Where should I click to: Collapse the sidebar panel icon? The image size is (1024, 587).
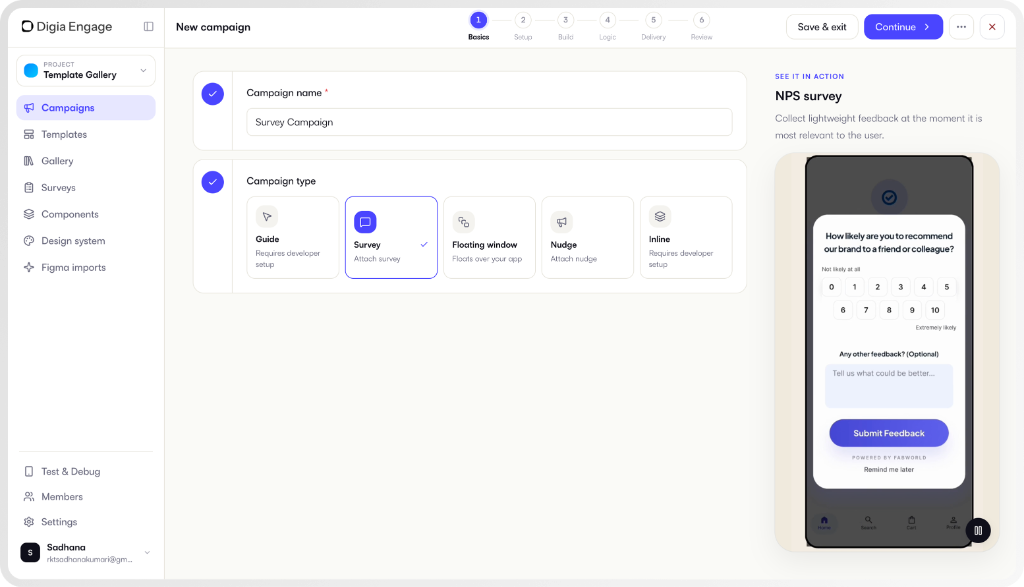(x=148, y=27)
